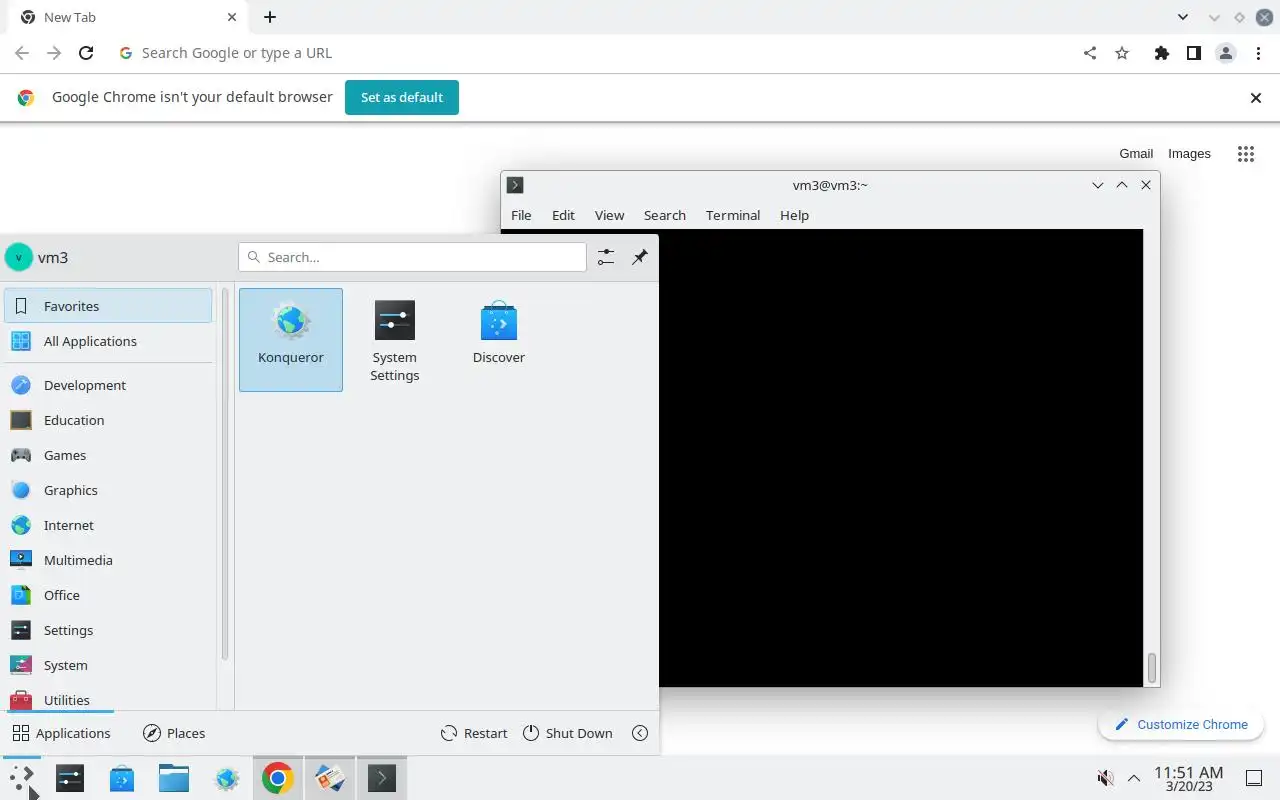Open Chrome tab search dropdown arrow
This screenshot has height=800, width=1280.
1183,17
